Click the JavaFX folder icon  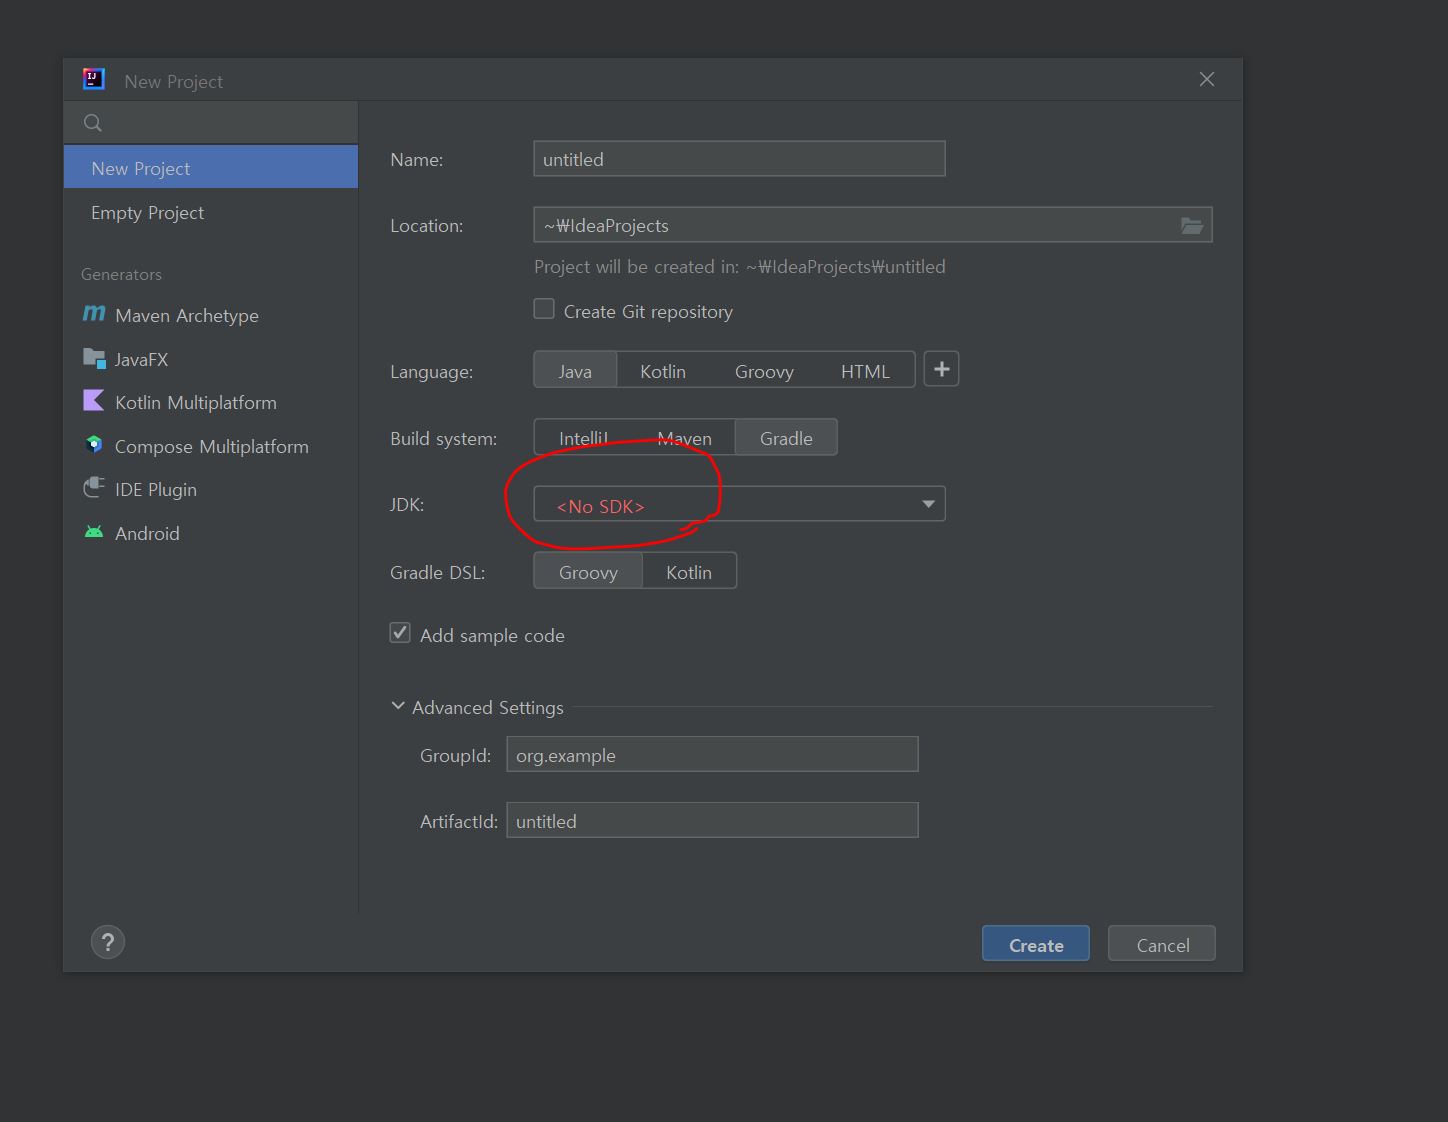pos(94,358)
